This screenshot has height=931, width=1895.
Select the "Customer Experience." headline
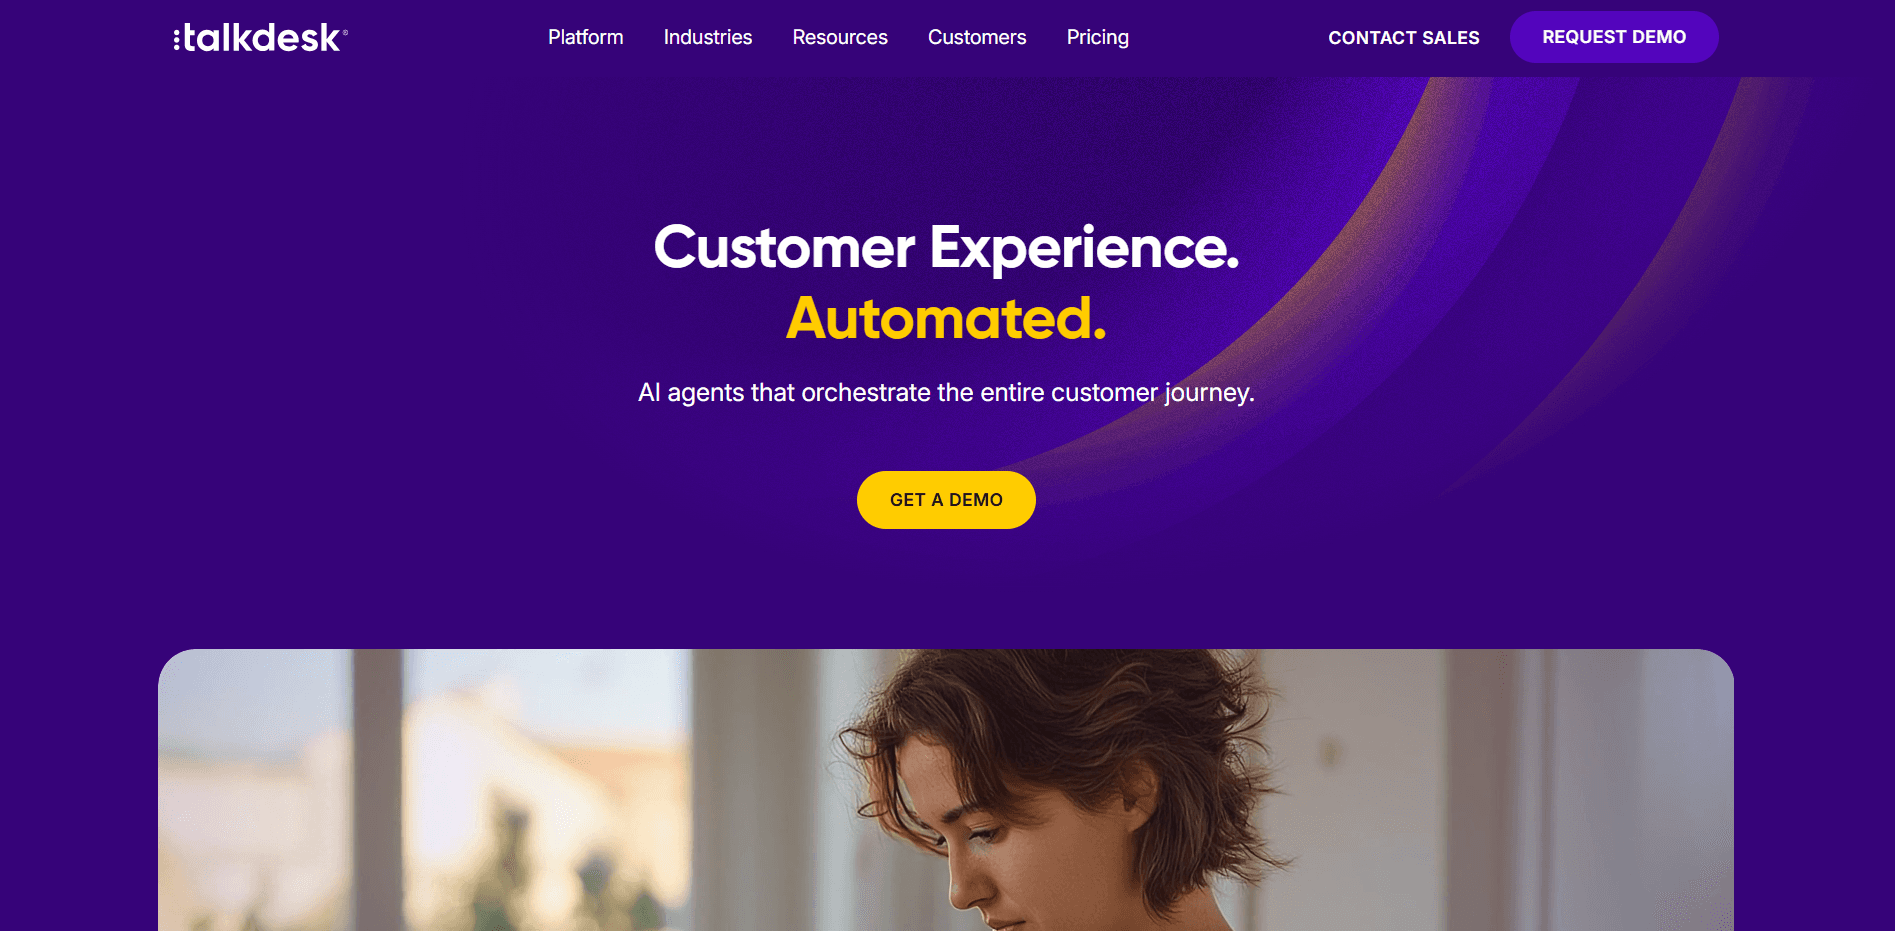[x=946, y=247]
